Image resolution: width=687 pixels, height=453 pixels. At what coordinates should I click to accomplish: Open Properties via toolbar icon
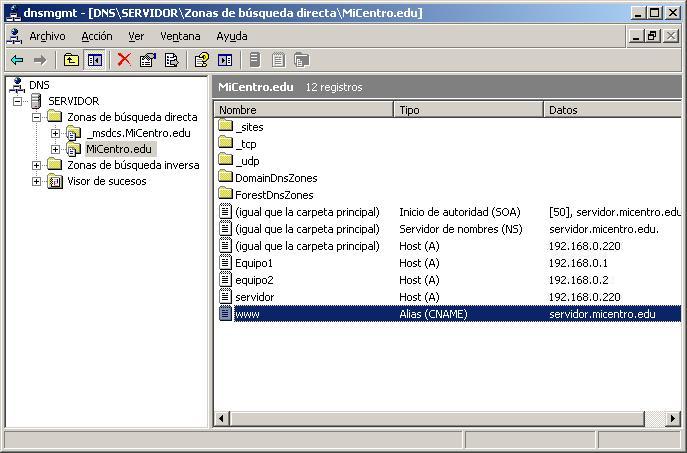click(148, 60)
